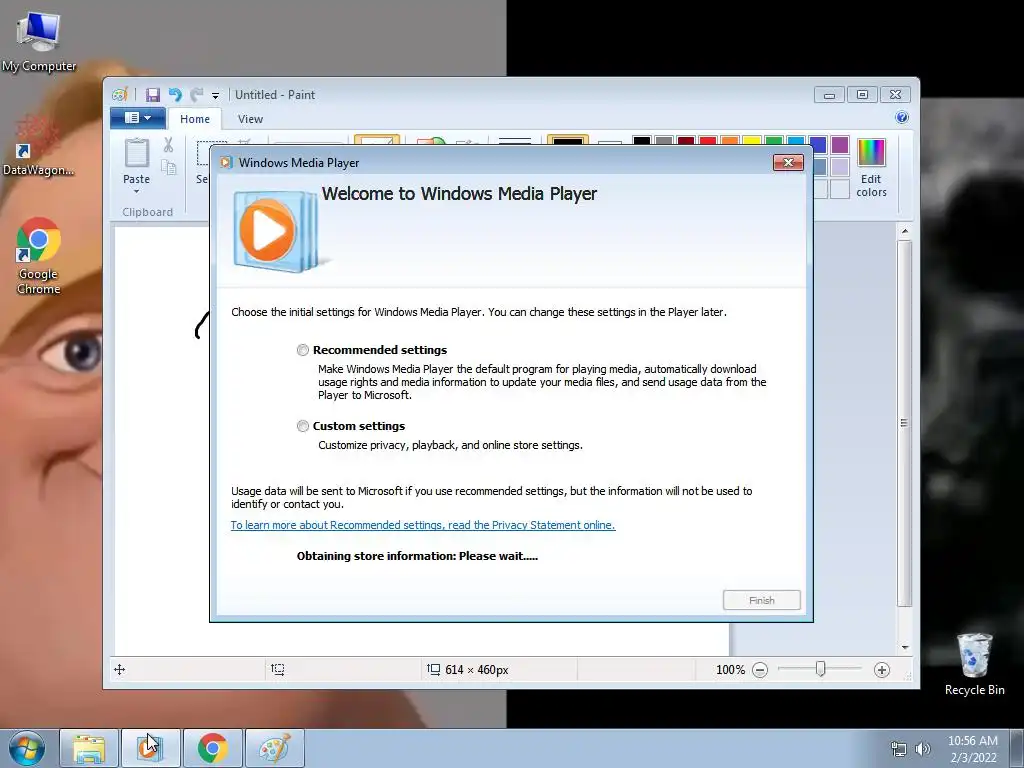Open Chrome from the taskbar

[212, 748]
